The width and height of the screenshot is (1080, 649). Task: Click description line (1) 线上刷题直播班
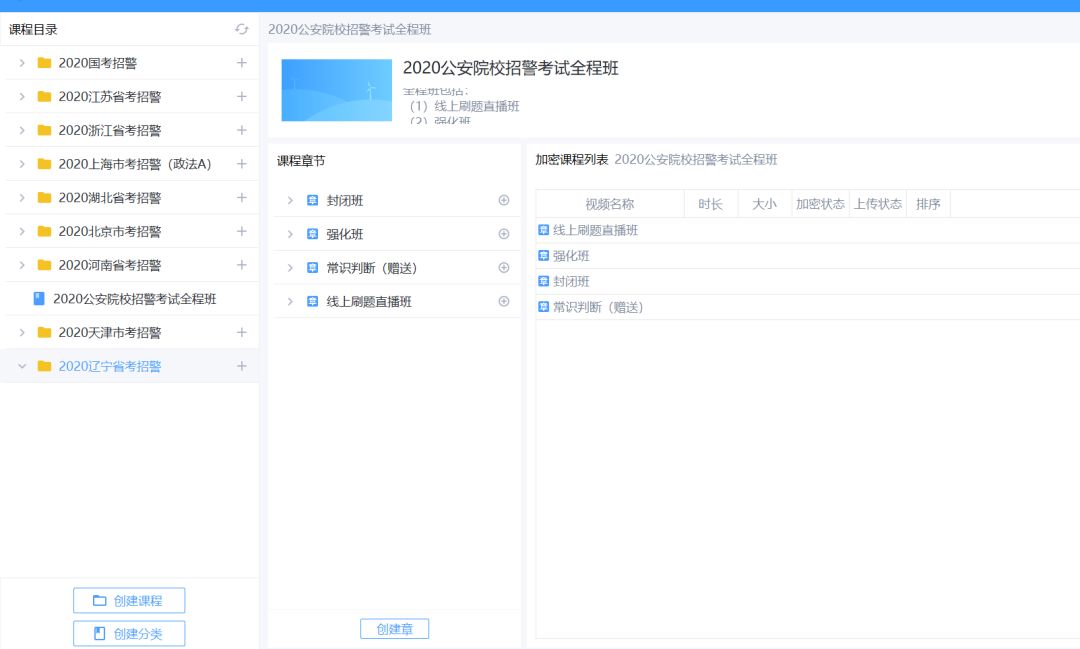(464, 106)
